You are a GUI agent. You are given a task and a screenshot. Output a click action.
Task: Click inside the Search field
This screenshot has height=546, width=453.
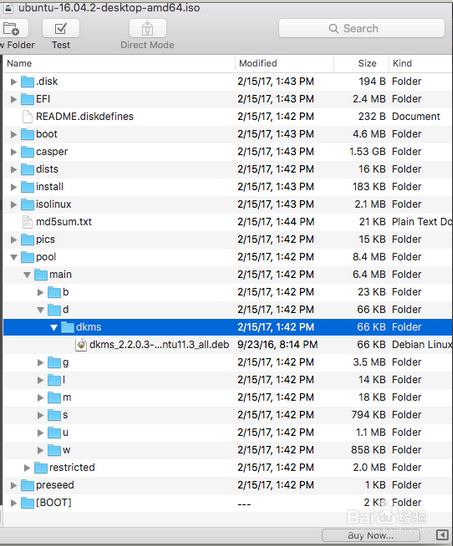click(361, 28)
